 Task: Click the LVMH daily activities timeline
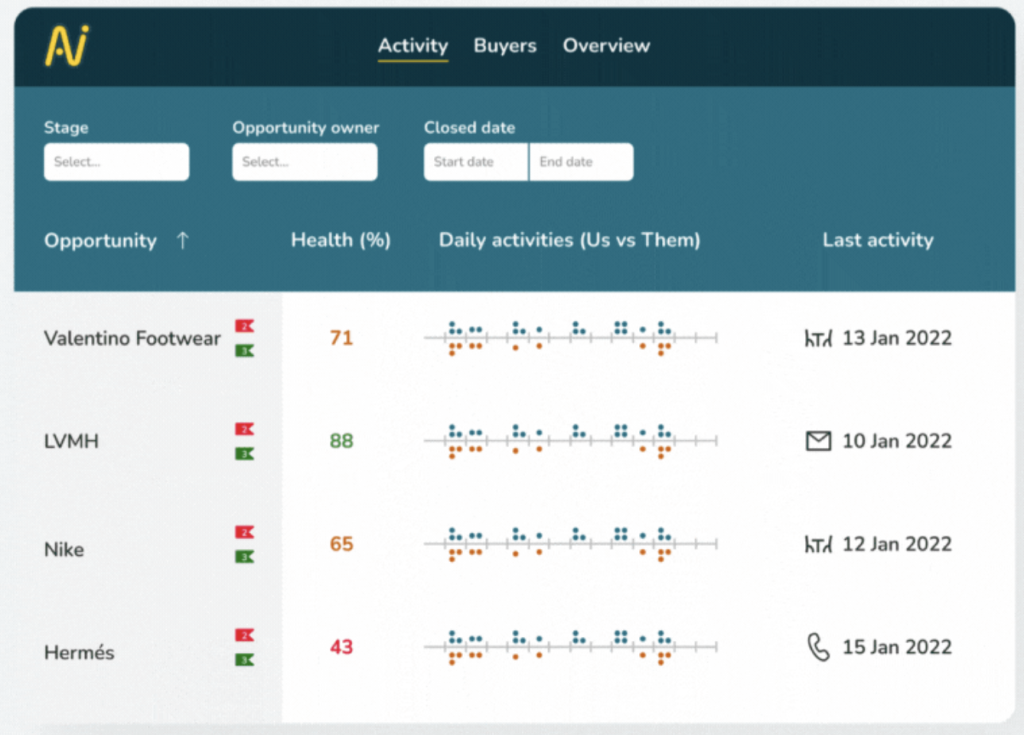[570, 441]
